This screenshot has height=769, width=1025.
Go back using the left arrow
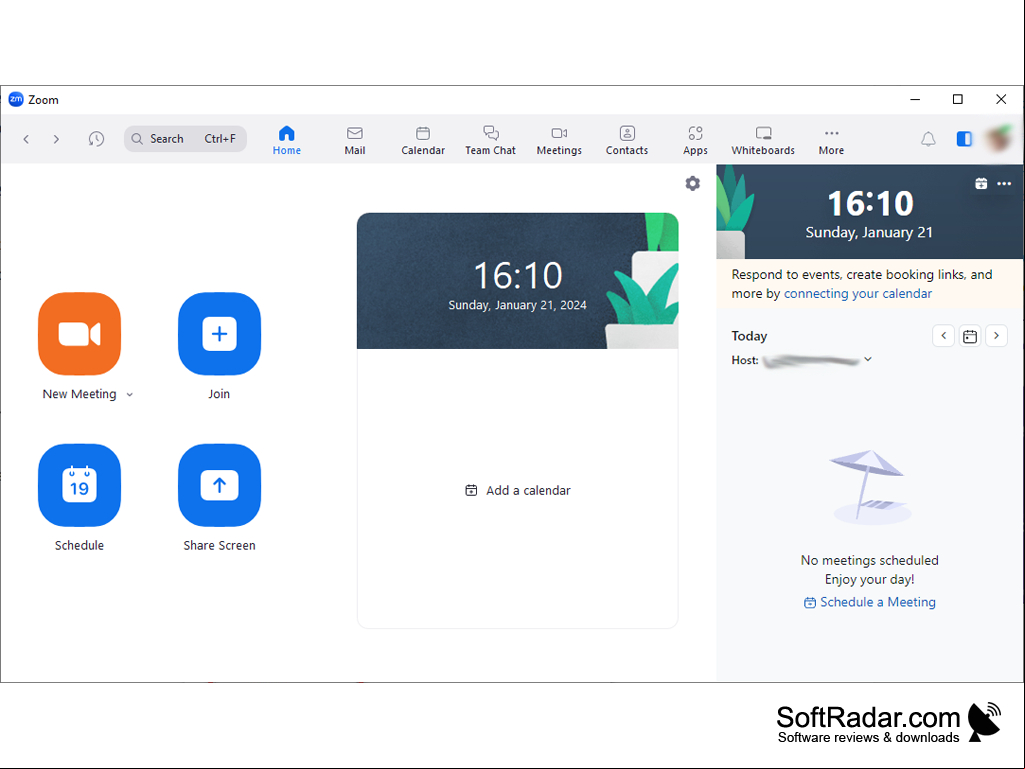click(x=26, y=139)
